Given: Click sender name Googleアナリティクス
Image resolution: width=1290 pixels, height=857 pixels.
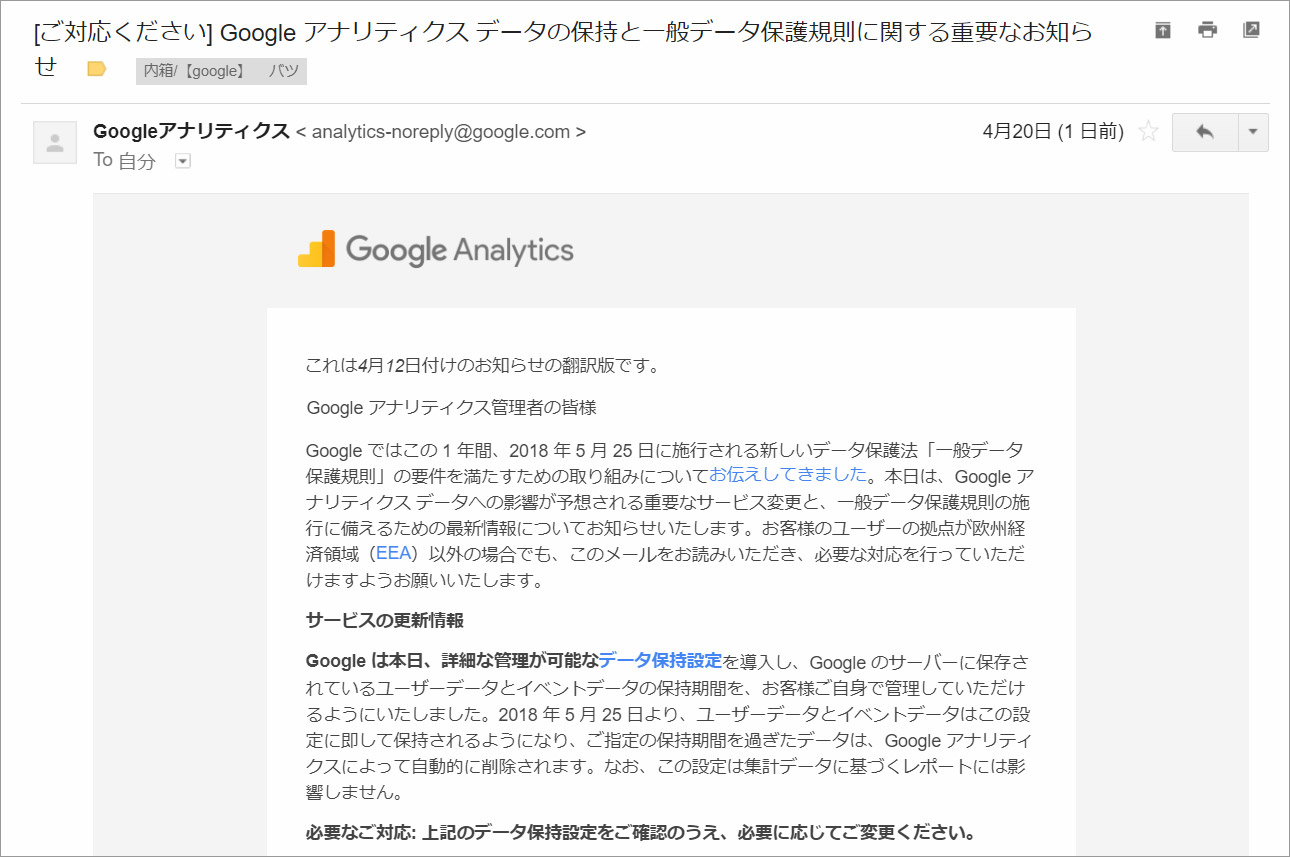Looking at the screenshot, I should [191, 131].
